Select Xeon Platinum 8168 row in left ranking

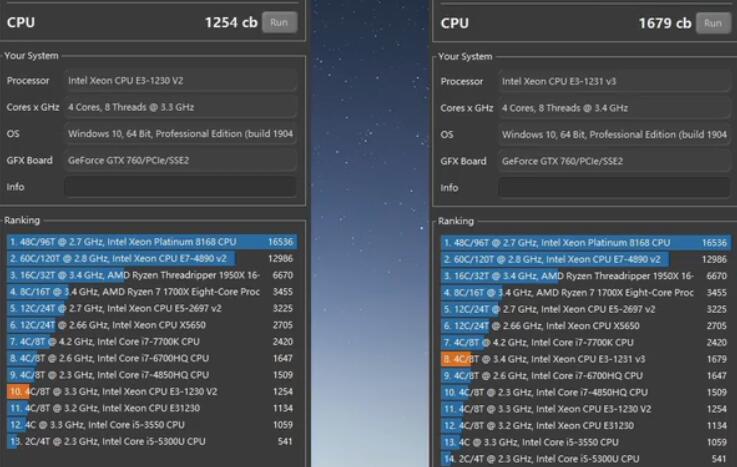(x=151, y=242)
